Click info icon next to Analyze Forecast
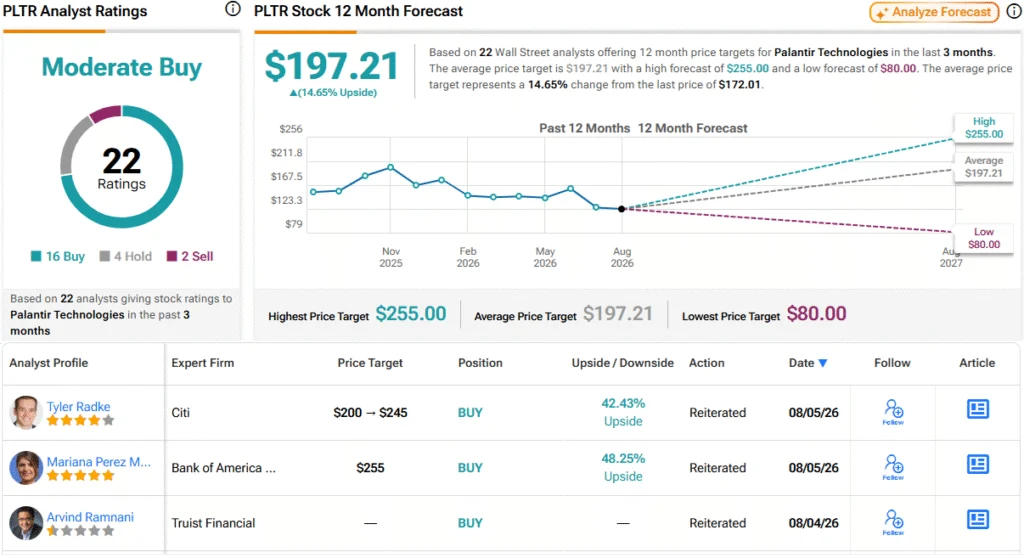The height and width of the screenshot is (558, 1024). coord(1014,11)
